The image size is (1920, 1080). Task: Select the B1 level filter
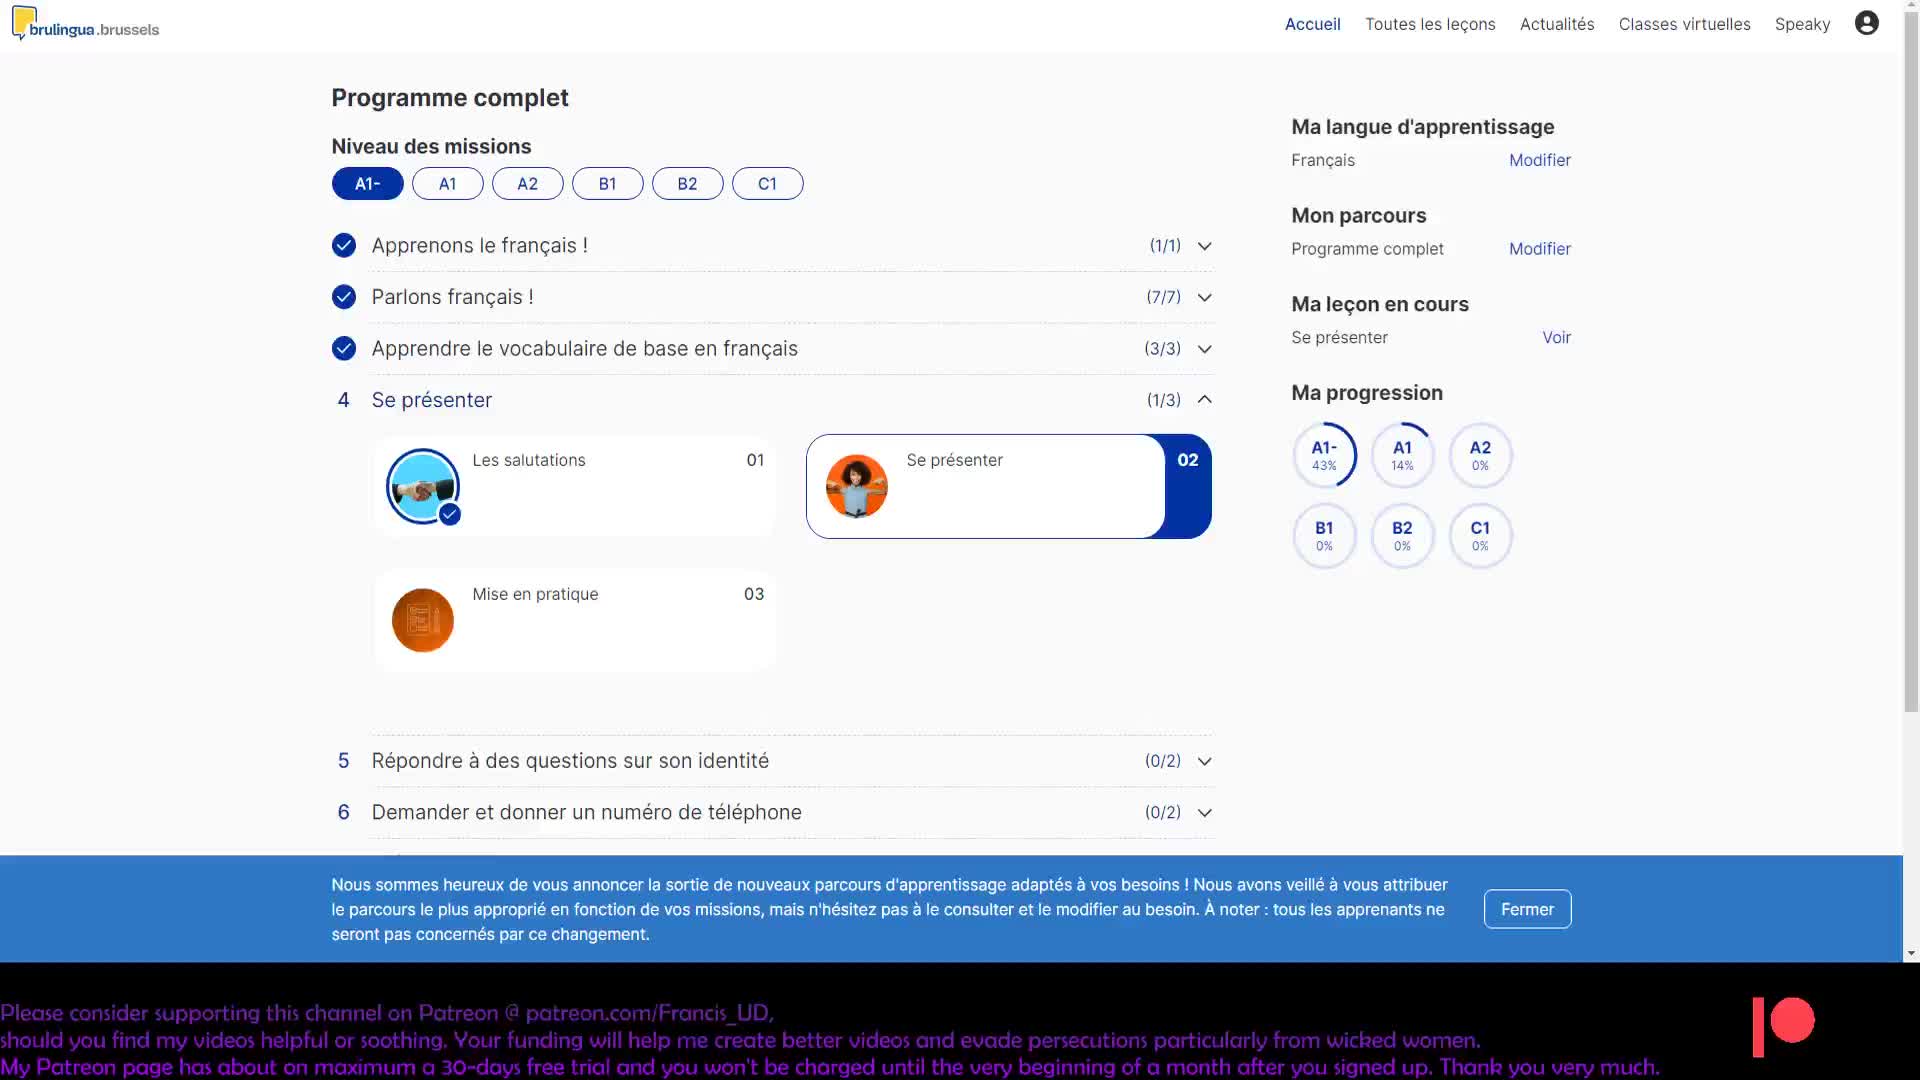click(607, 184)
